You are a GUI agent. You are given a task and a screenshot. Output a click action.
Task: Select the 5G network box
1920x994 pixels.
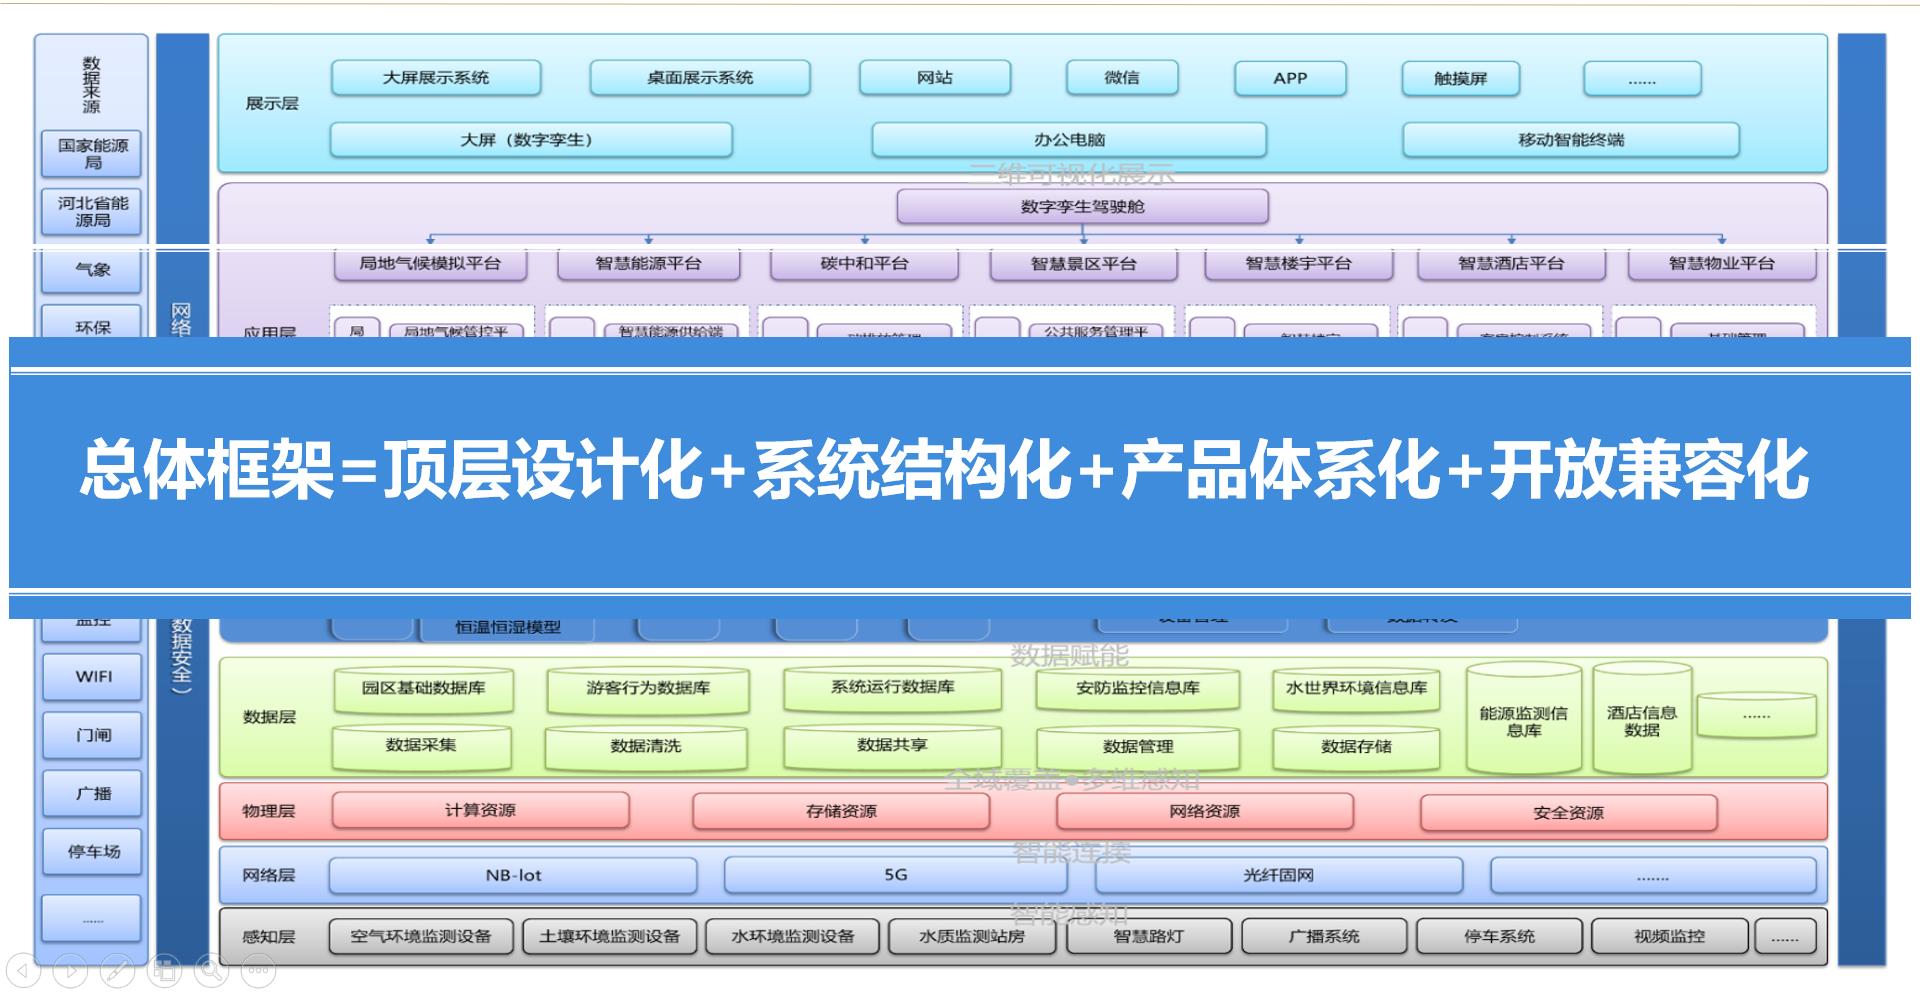pos(895,875)
